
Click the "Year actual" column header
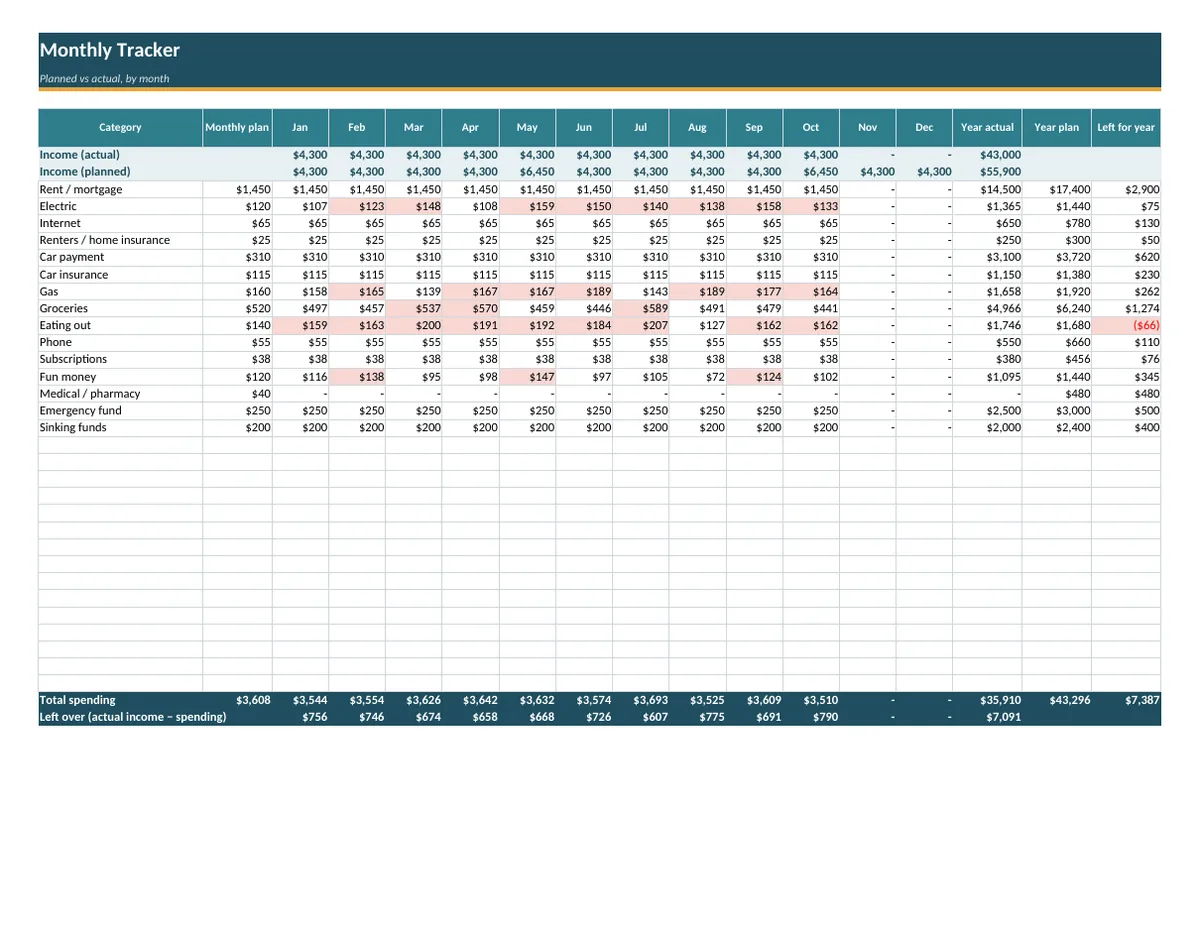tap(987, 127)
